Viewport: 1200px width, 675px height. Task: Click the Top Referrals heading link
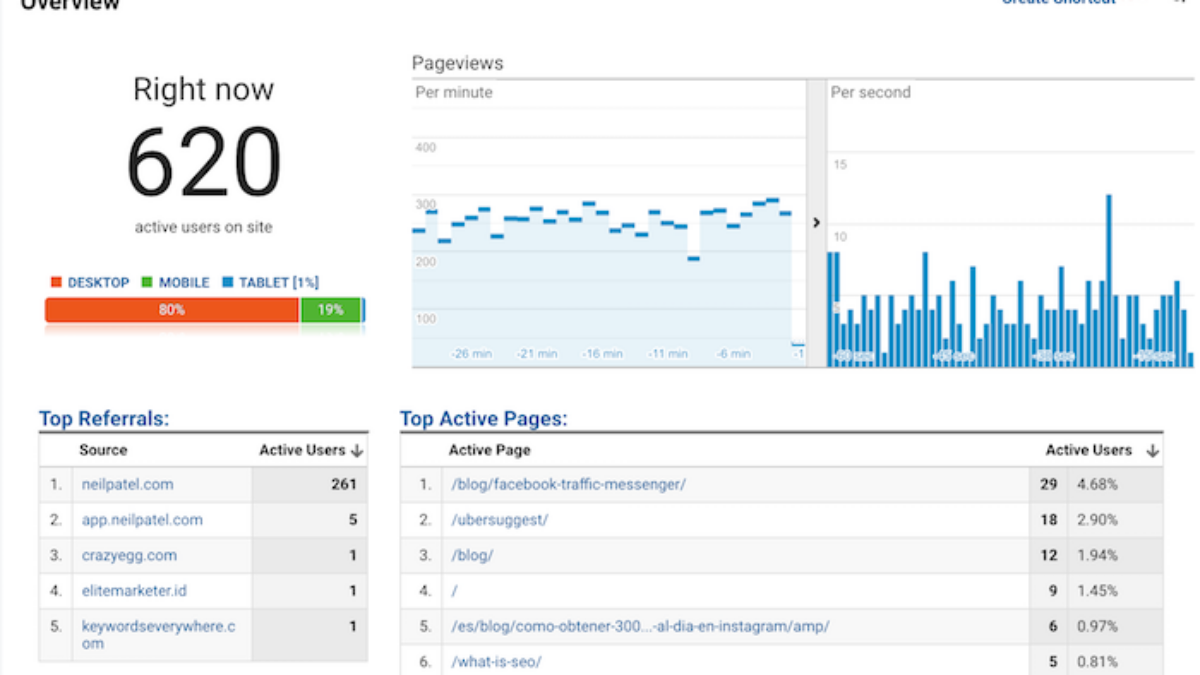(104, 419)
